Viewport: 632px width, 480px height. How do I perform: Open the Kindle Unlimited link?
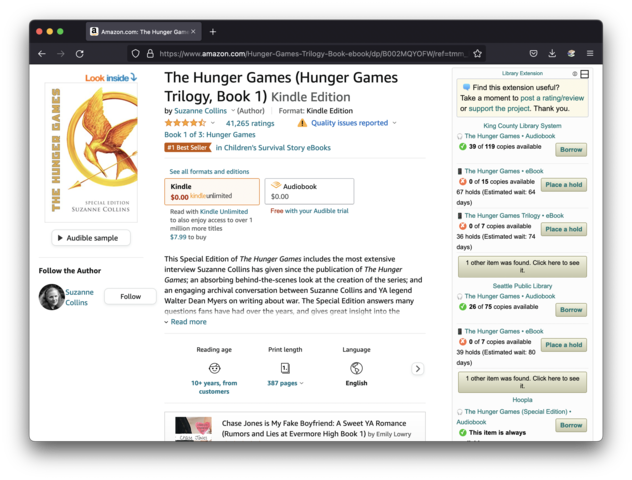[x=224, y=211]
